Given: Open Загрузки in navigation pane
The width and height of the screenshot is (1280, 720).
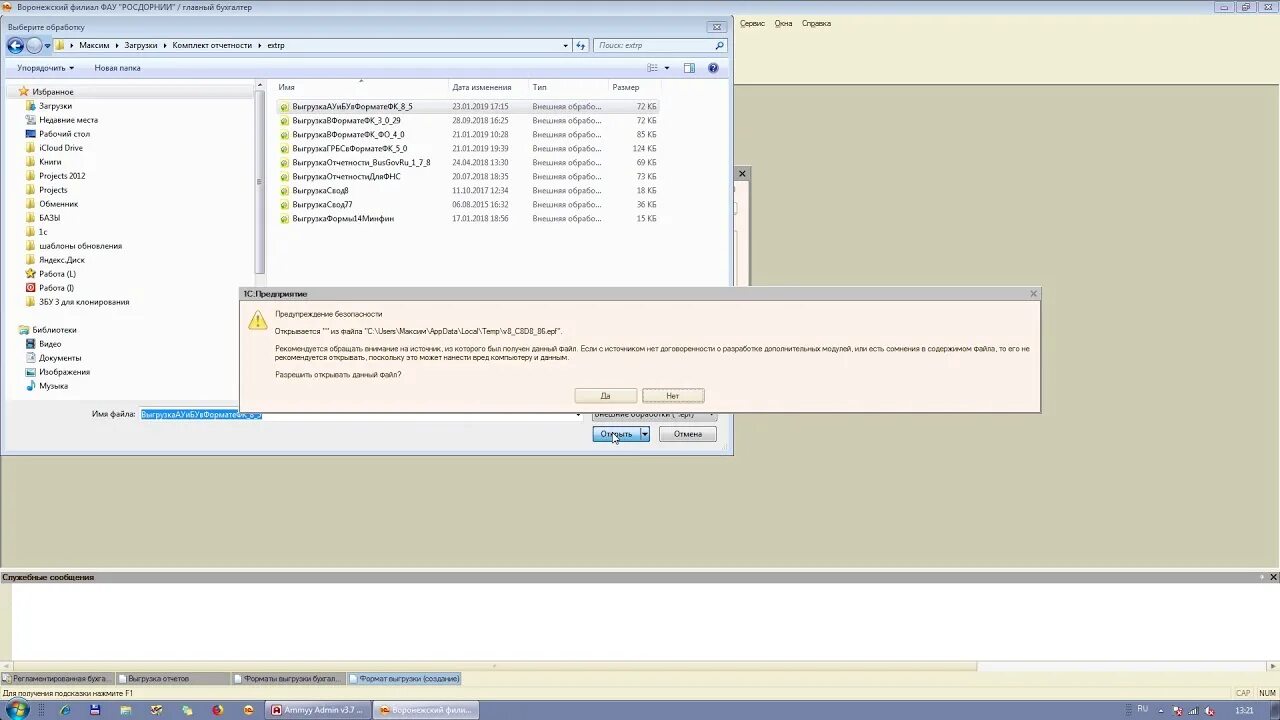Looking at the screenshot, I should pyautogui.click(x=55, y=106).
